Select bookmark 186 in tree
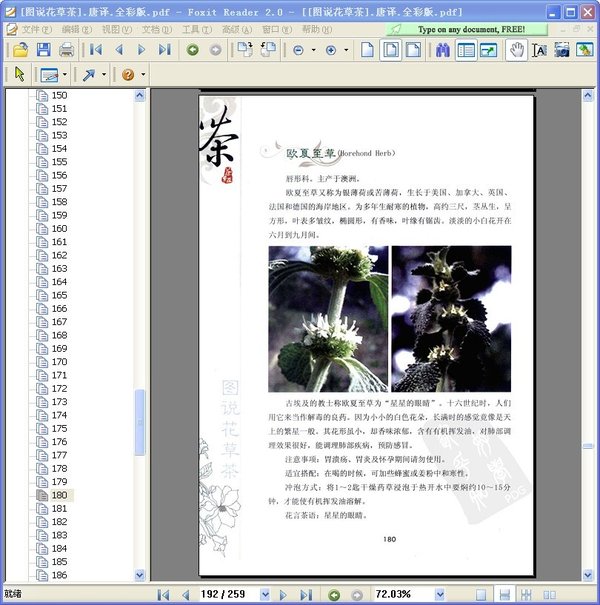Image resolution: width=600 pixels, height=605 pixels. coord(59,575)
